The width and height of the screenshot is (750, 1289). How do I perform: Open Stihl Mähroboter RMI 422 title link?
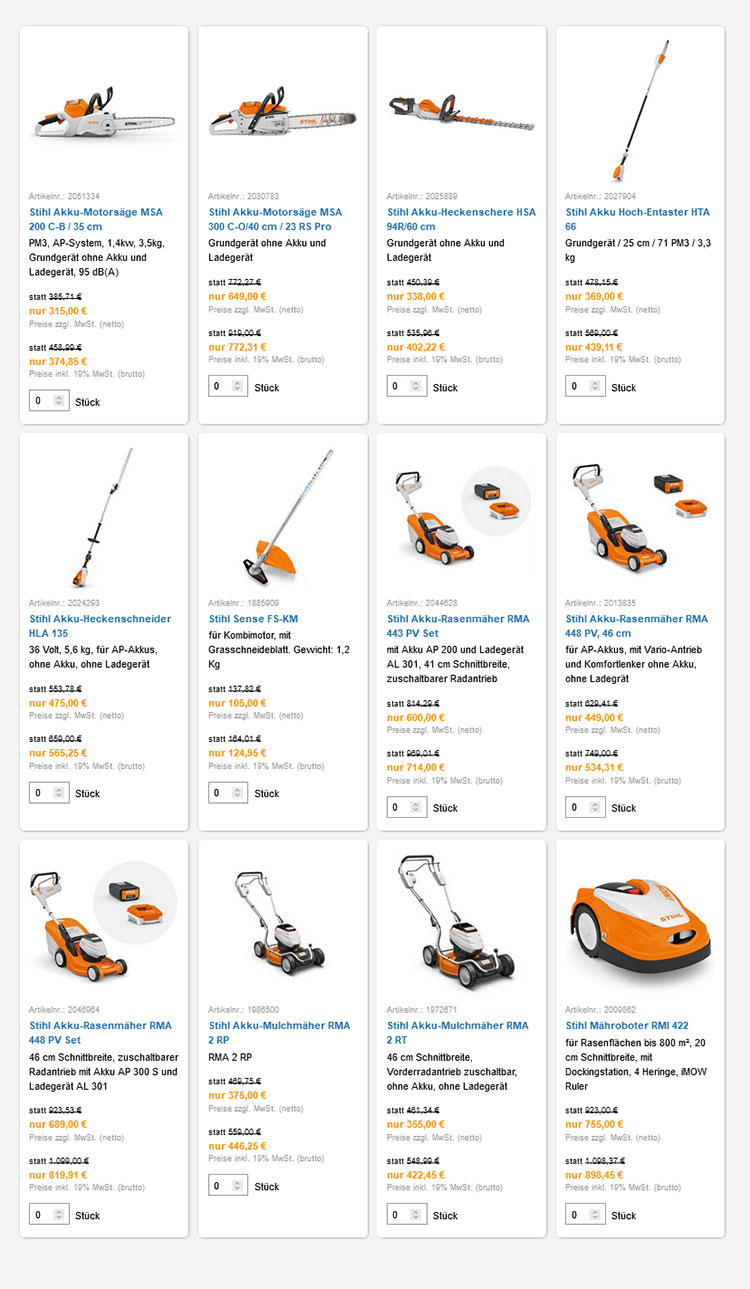point(627,1026)
